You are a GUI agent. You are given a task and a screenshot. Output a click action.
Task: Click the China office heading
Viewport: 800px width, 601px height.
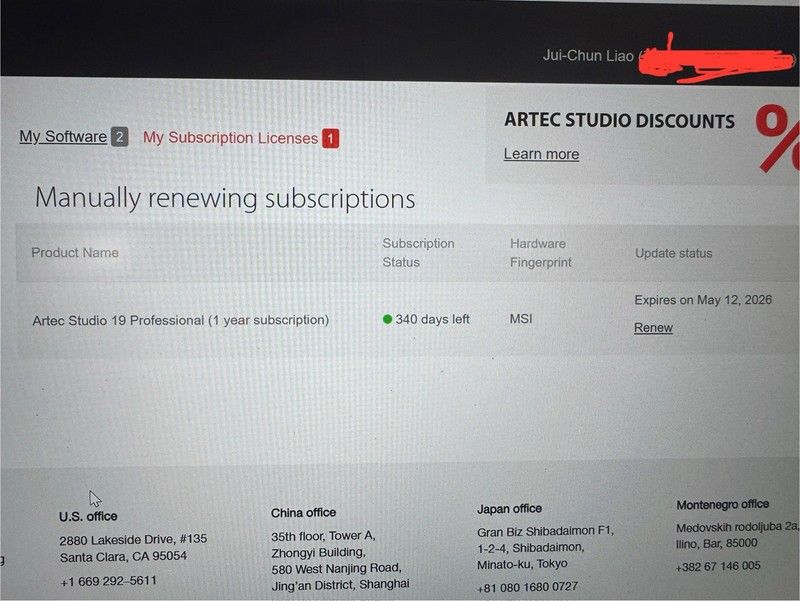coord(304,513)
